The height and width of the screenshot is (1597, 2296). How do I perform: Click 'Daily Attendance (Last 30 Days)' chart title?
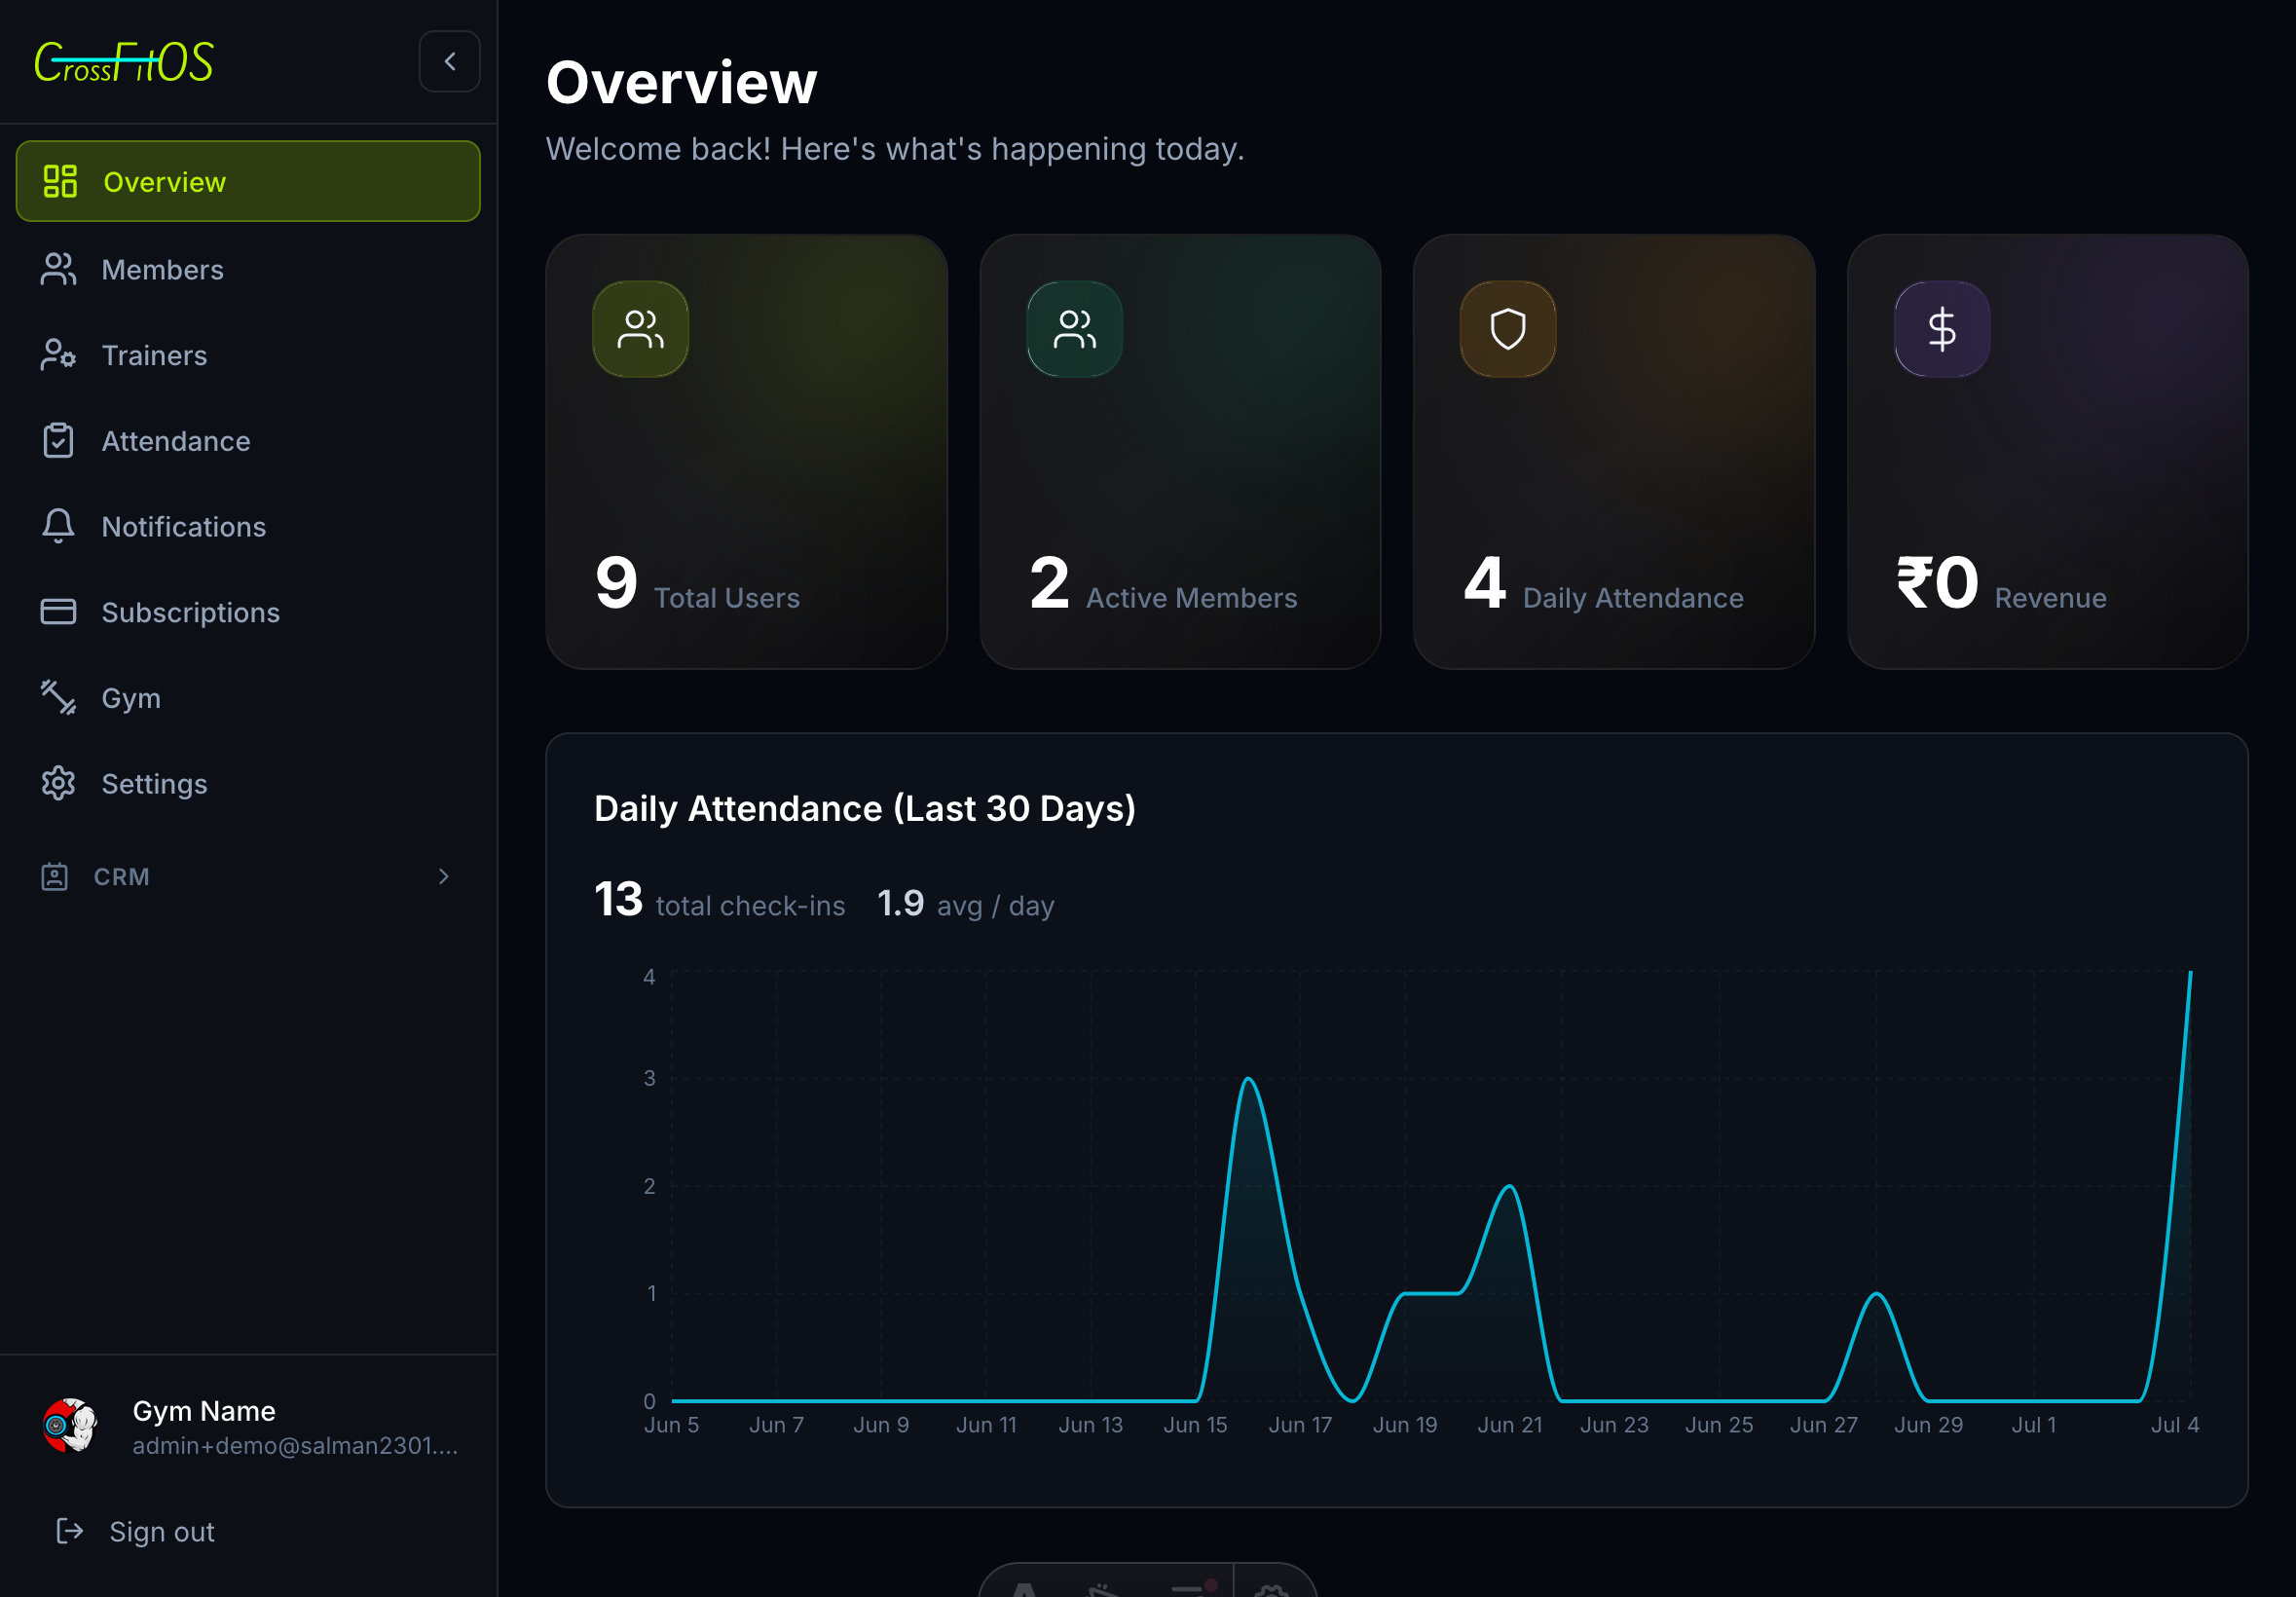tap(865, 808)
